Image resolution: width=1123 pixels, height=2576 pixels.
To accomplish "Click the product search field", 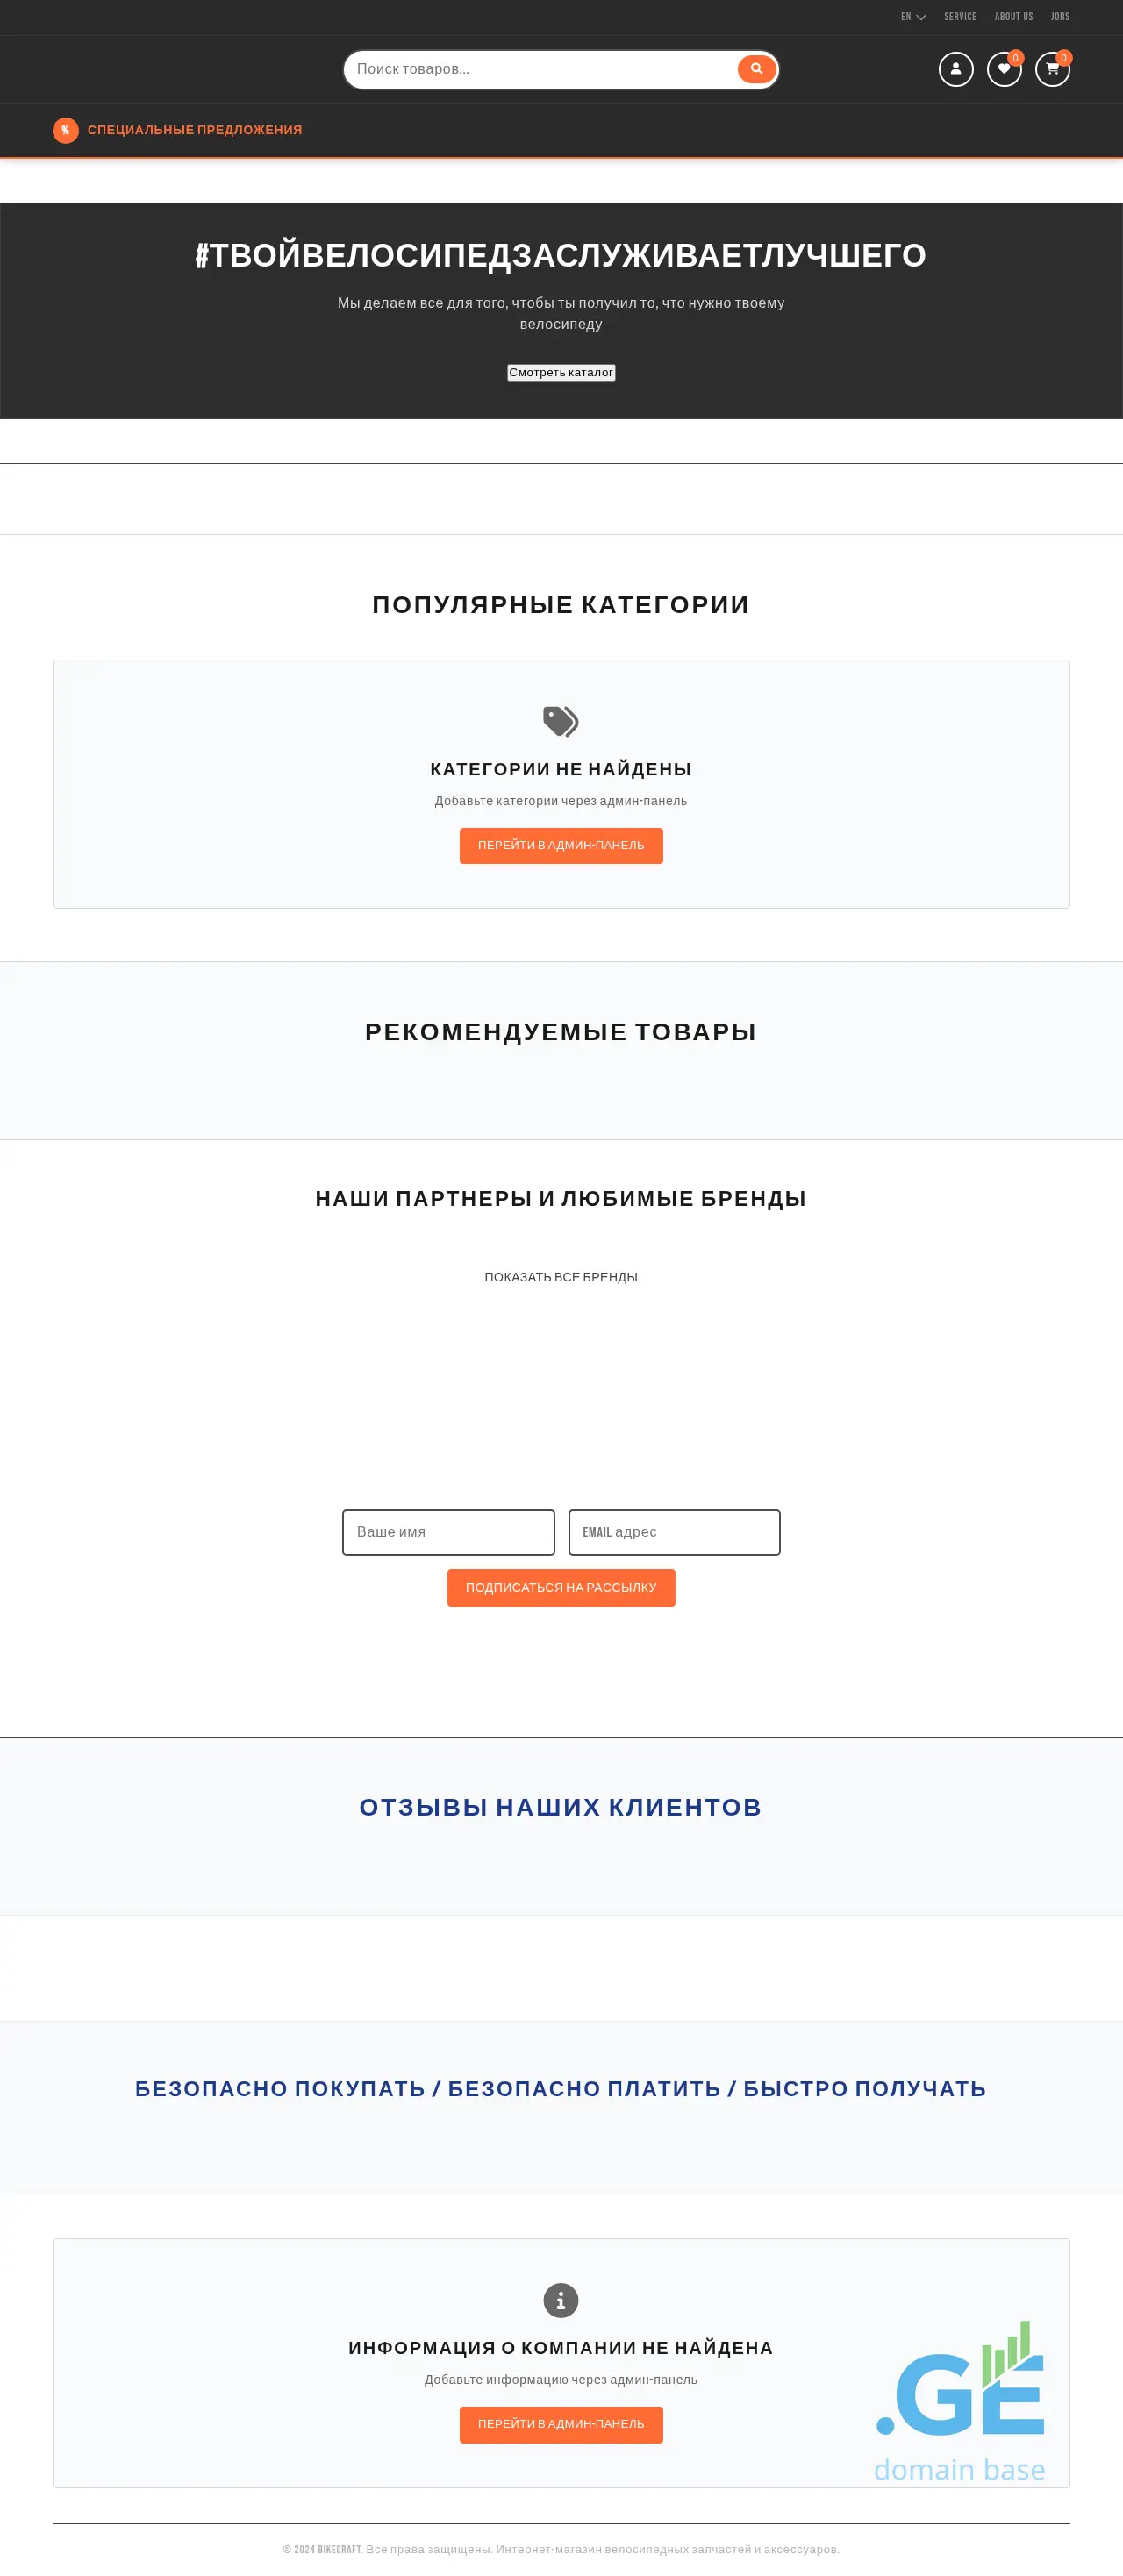I will 540,69.
